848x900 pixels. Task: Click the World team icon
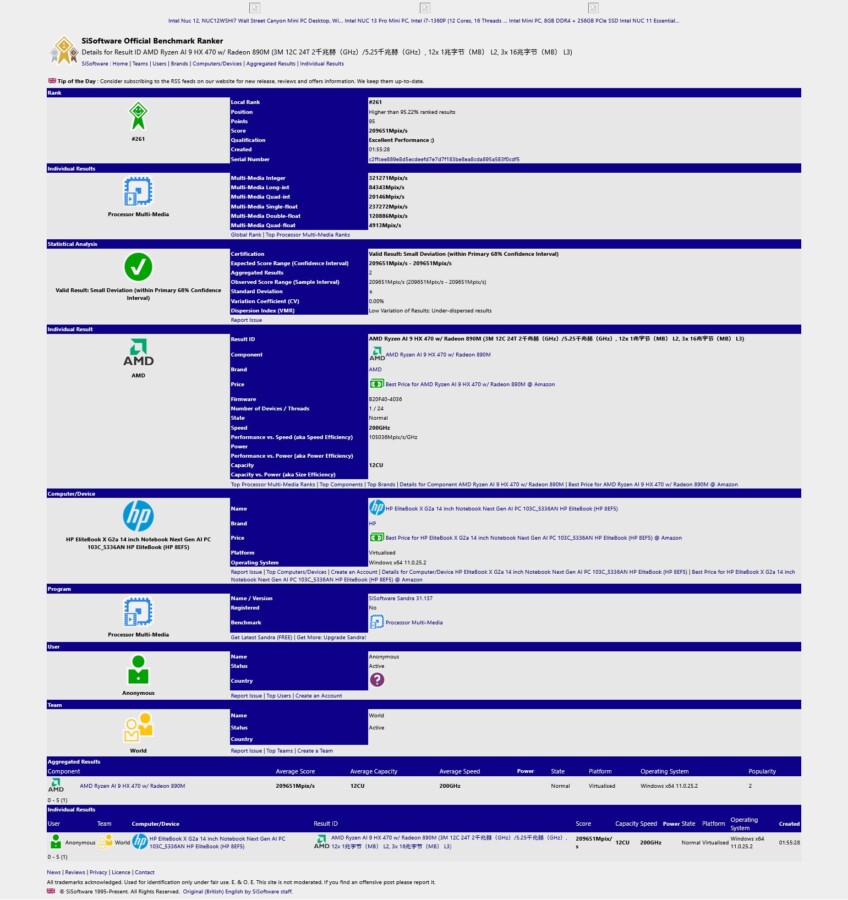pyautogui.click(x=138, y=728)
